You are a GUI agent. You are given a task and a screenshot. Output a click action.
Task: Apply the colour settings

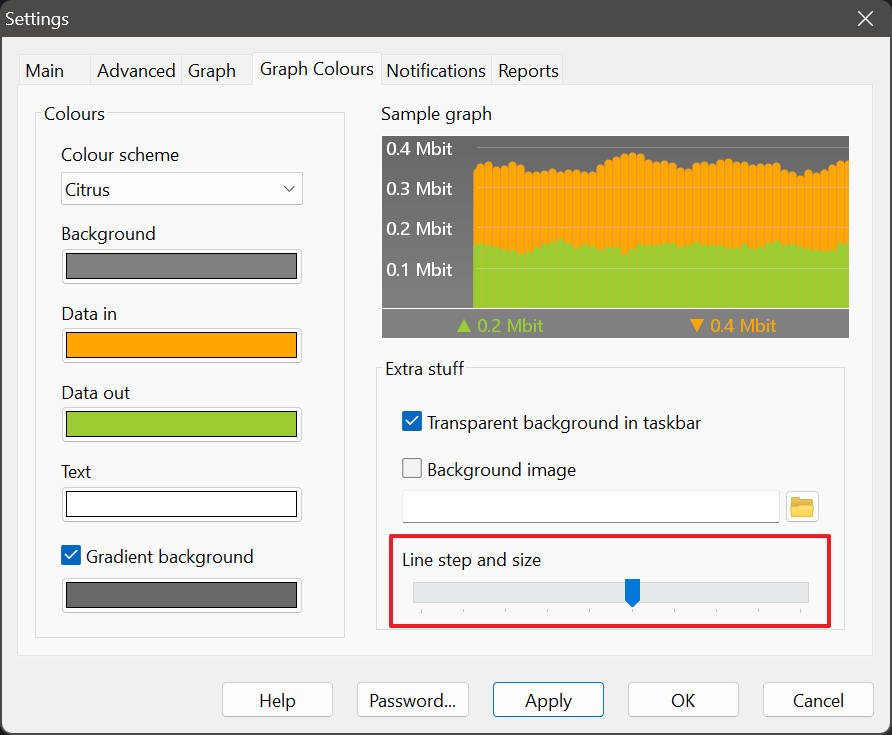pyautogui.click(x=548, y=700)
